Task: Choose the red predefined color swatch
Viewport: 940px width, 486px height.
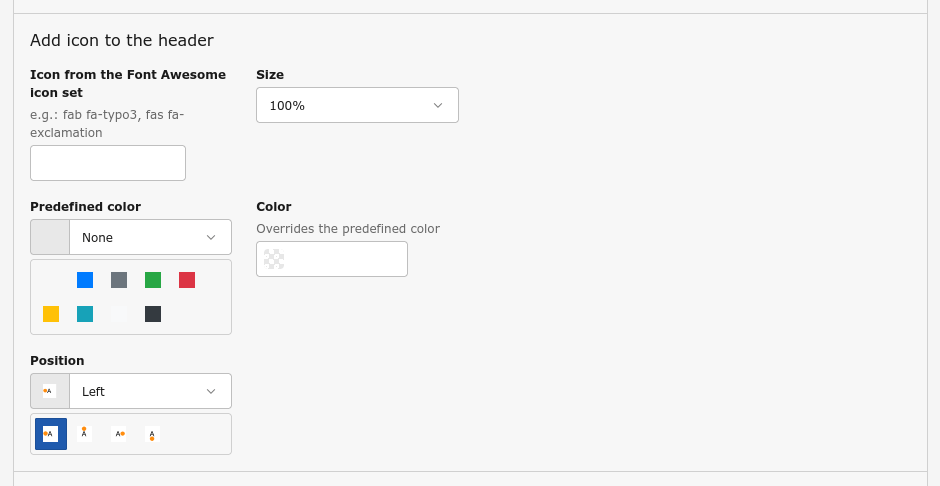Action: (187, 280)
